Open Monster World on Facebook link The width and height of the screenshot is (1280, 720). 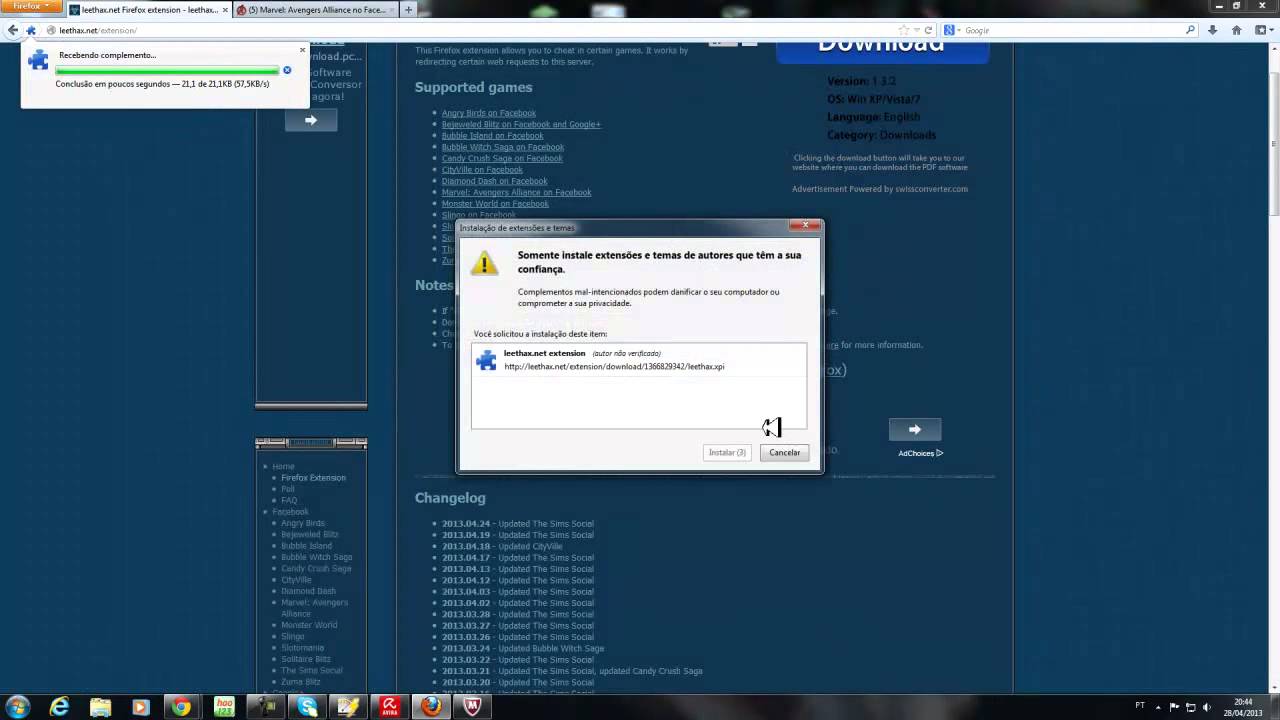(x=495, y=203)
